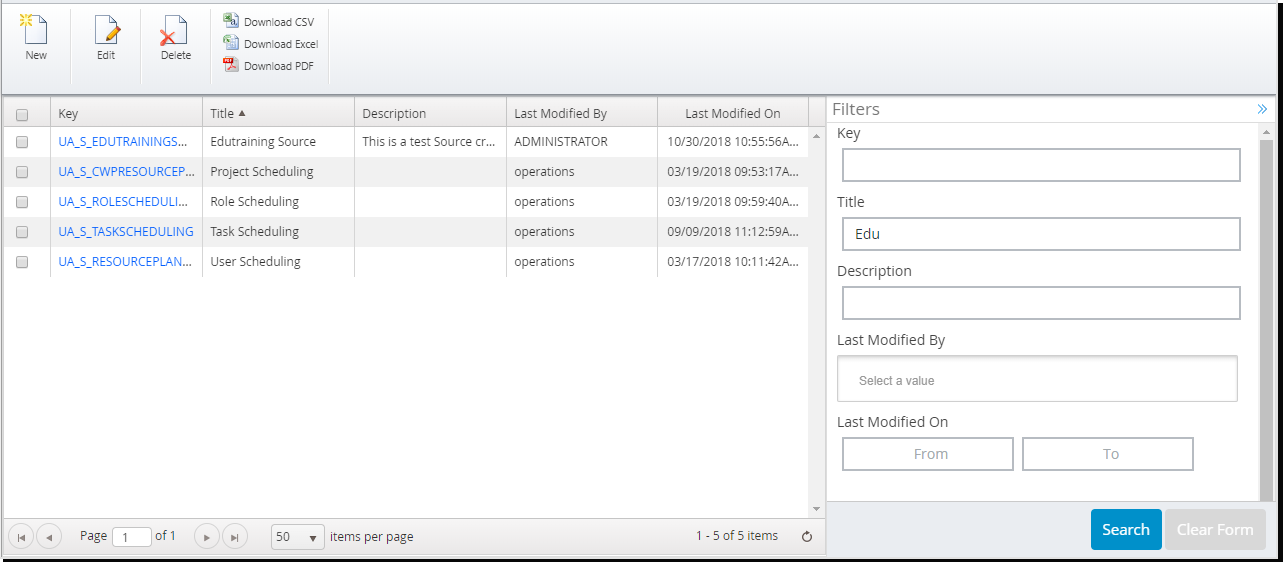1283x562 pixels.
Task: Tick the Task Scheduling row checkbox
Action: point(22,232)
